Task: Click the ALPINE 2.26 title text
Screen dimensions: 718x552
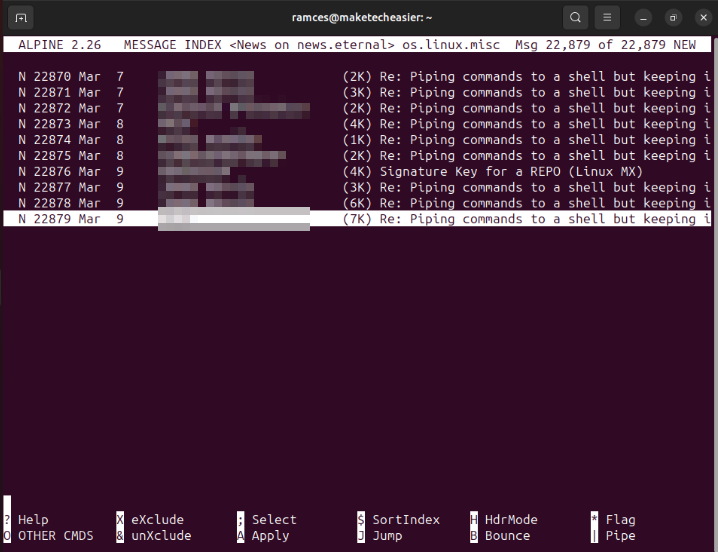Action: (x=60, y=45)
